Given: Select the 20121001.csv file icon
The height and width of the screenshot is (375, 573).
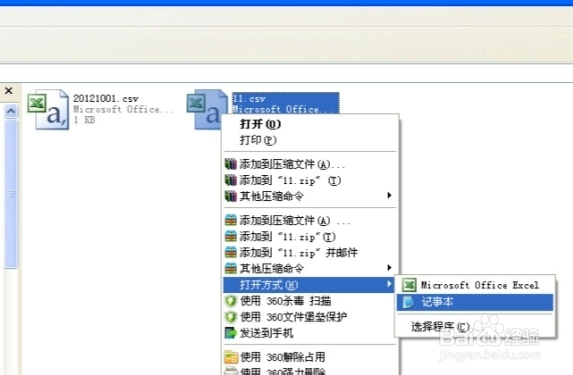Looking at the screenshot, I should (48, 109).
